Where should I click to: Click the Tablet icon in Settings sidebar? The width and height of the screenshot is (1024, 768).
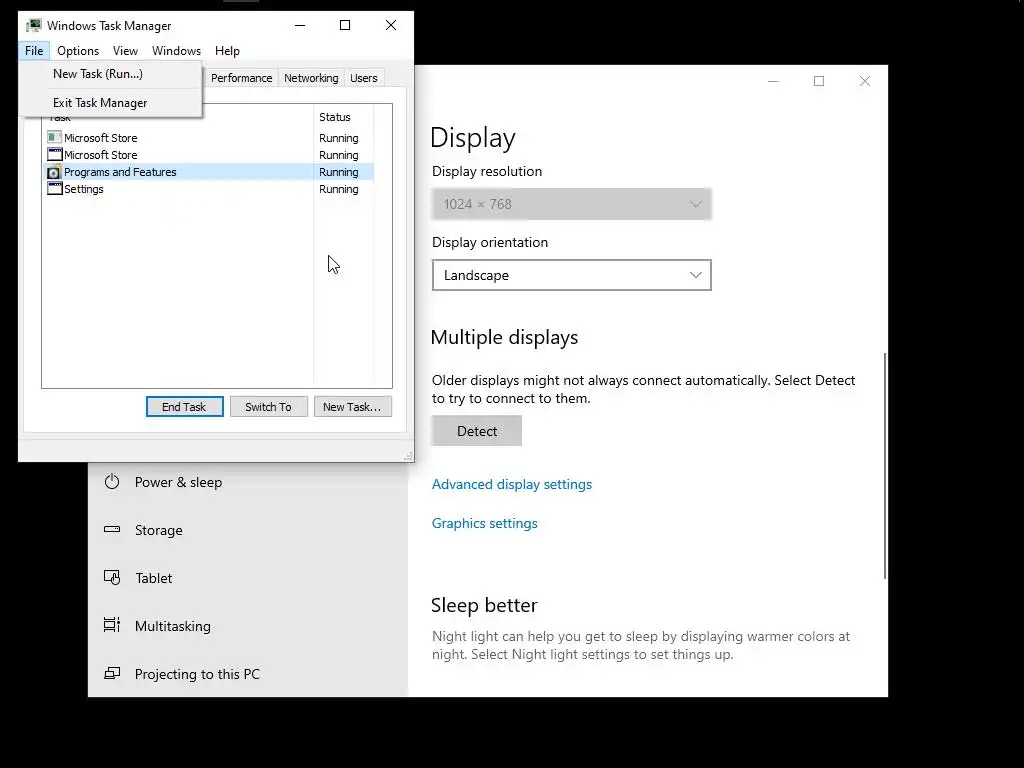(112, 578)
